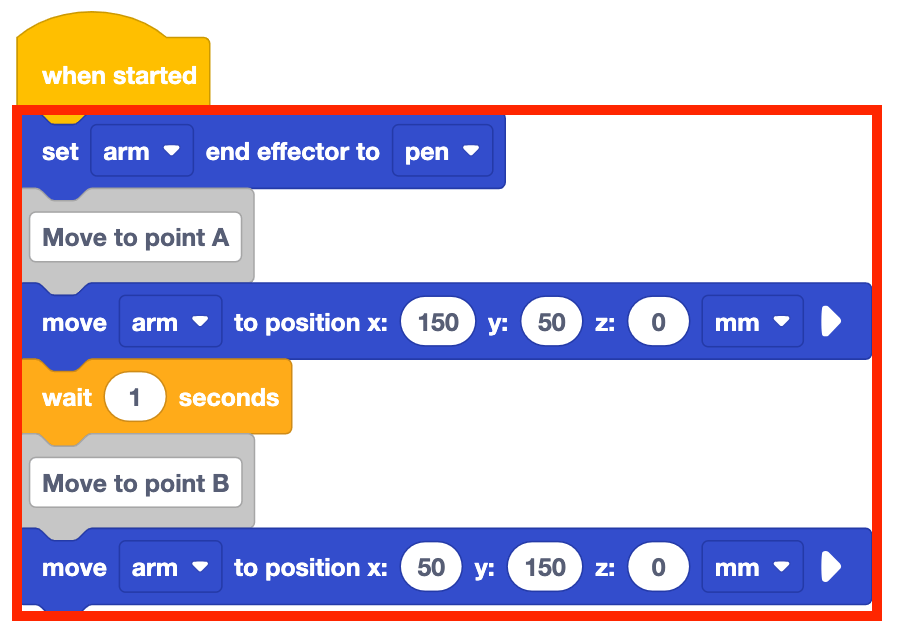The image size is (899, 634).
Task: Open the arm dropdown in set block
Action: coord(141,152)
